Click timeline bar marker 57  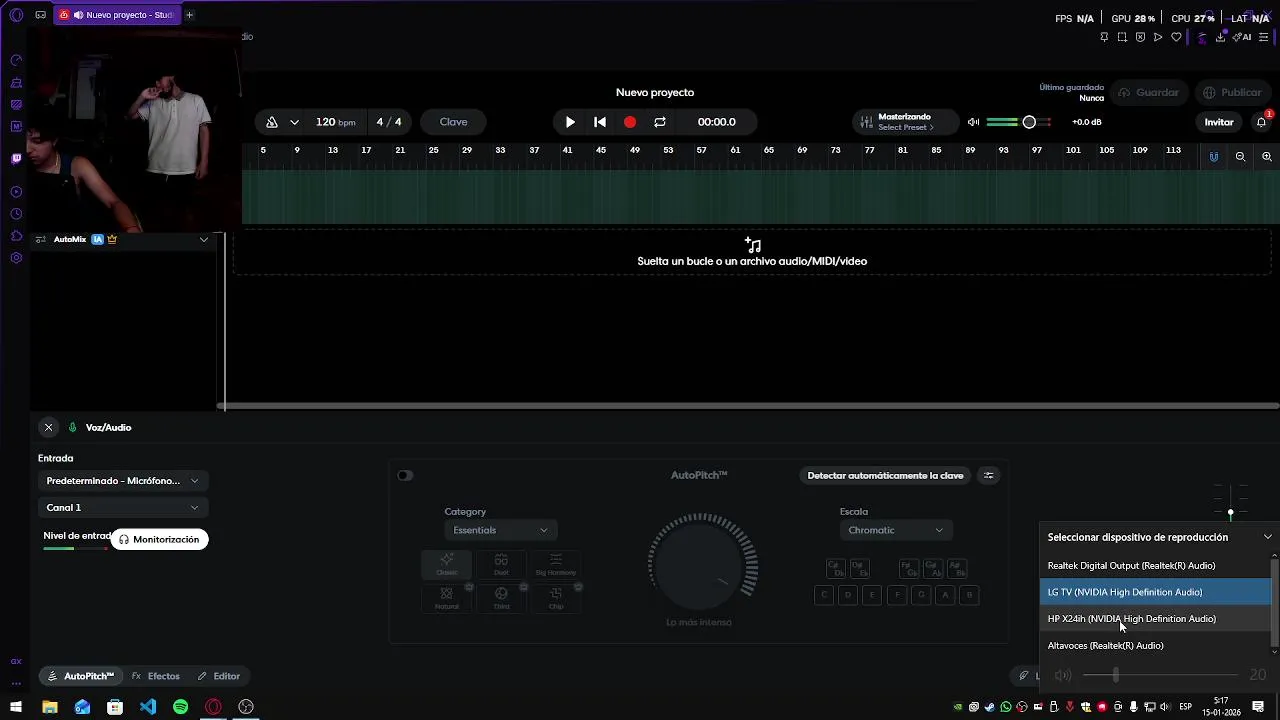click(x=701, y=150)
